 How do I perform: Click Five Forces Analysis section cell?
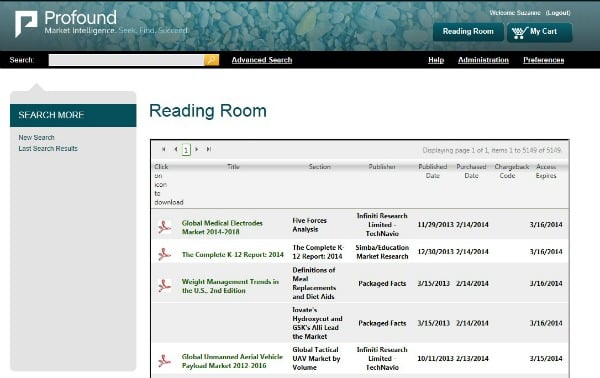[309, 225]
